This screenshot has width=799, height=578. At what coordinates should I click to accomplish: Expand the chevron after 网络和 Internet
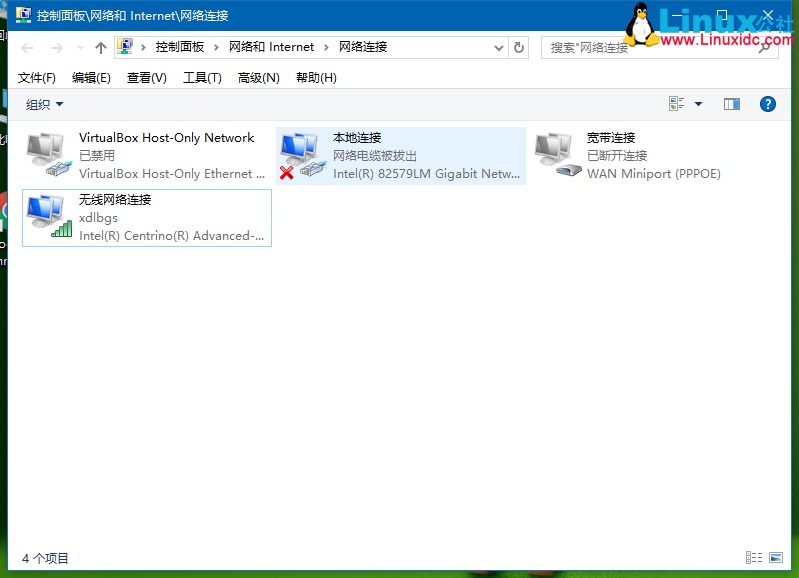pyautogui.click(x=326, y=47)
